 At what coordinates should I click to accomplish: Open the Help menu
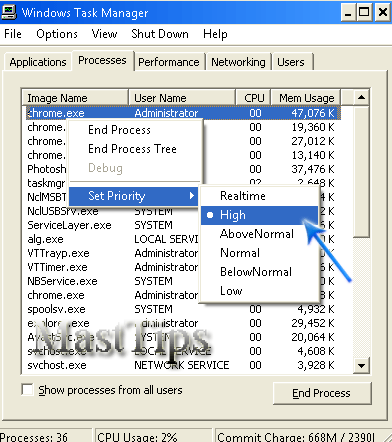pos(215,34)
